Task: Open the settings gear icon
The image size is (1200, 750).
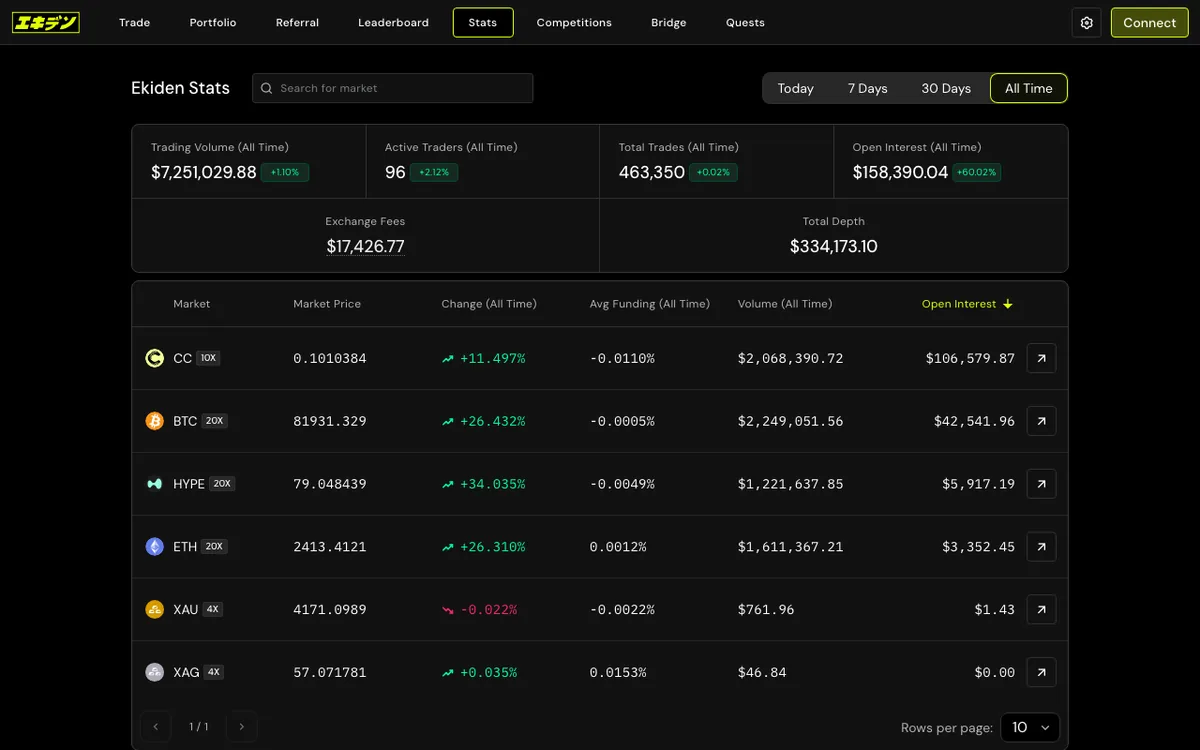Action: tap(1087, 22)
